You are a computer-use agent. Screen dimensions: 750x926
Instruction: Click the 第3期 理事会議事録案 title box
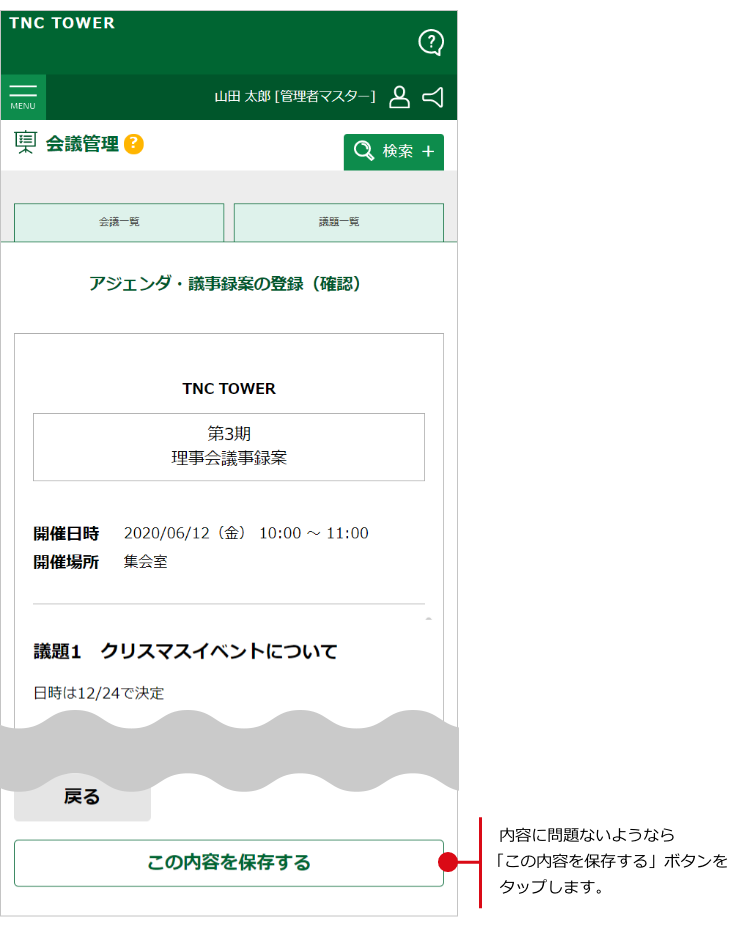pos(228,447)
